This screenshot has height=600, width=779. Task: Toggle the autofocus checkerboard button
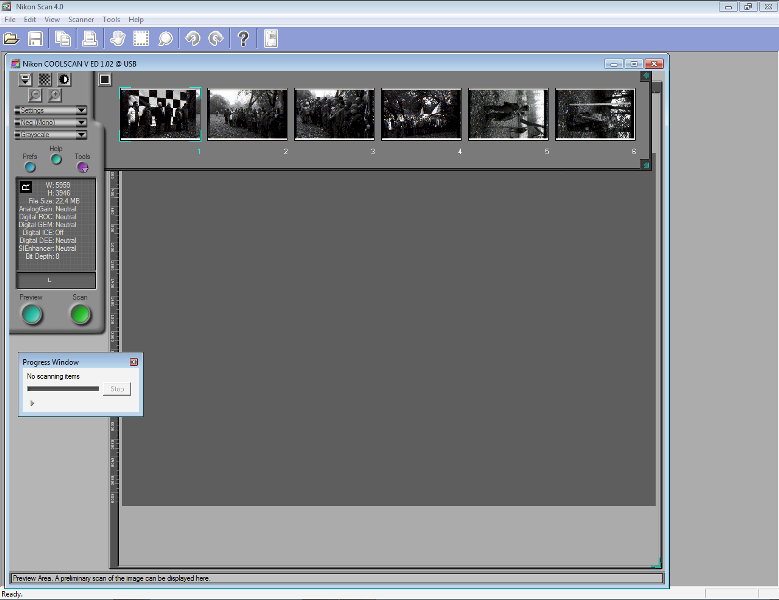click(45, 79)
